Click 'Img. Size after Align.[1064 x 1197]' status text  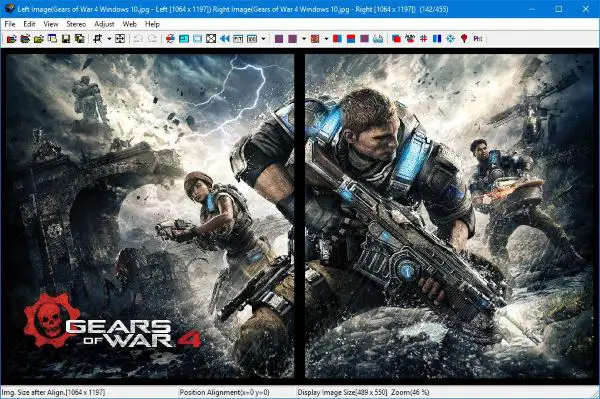click(54, 392)
